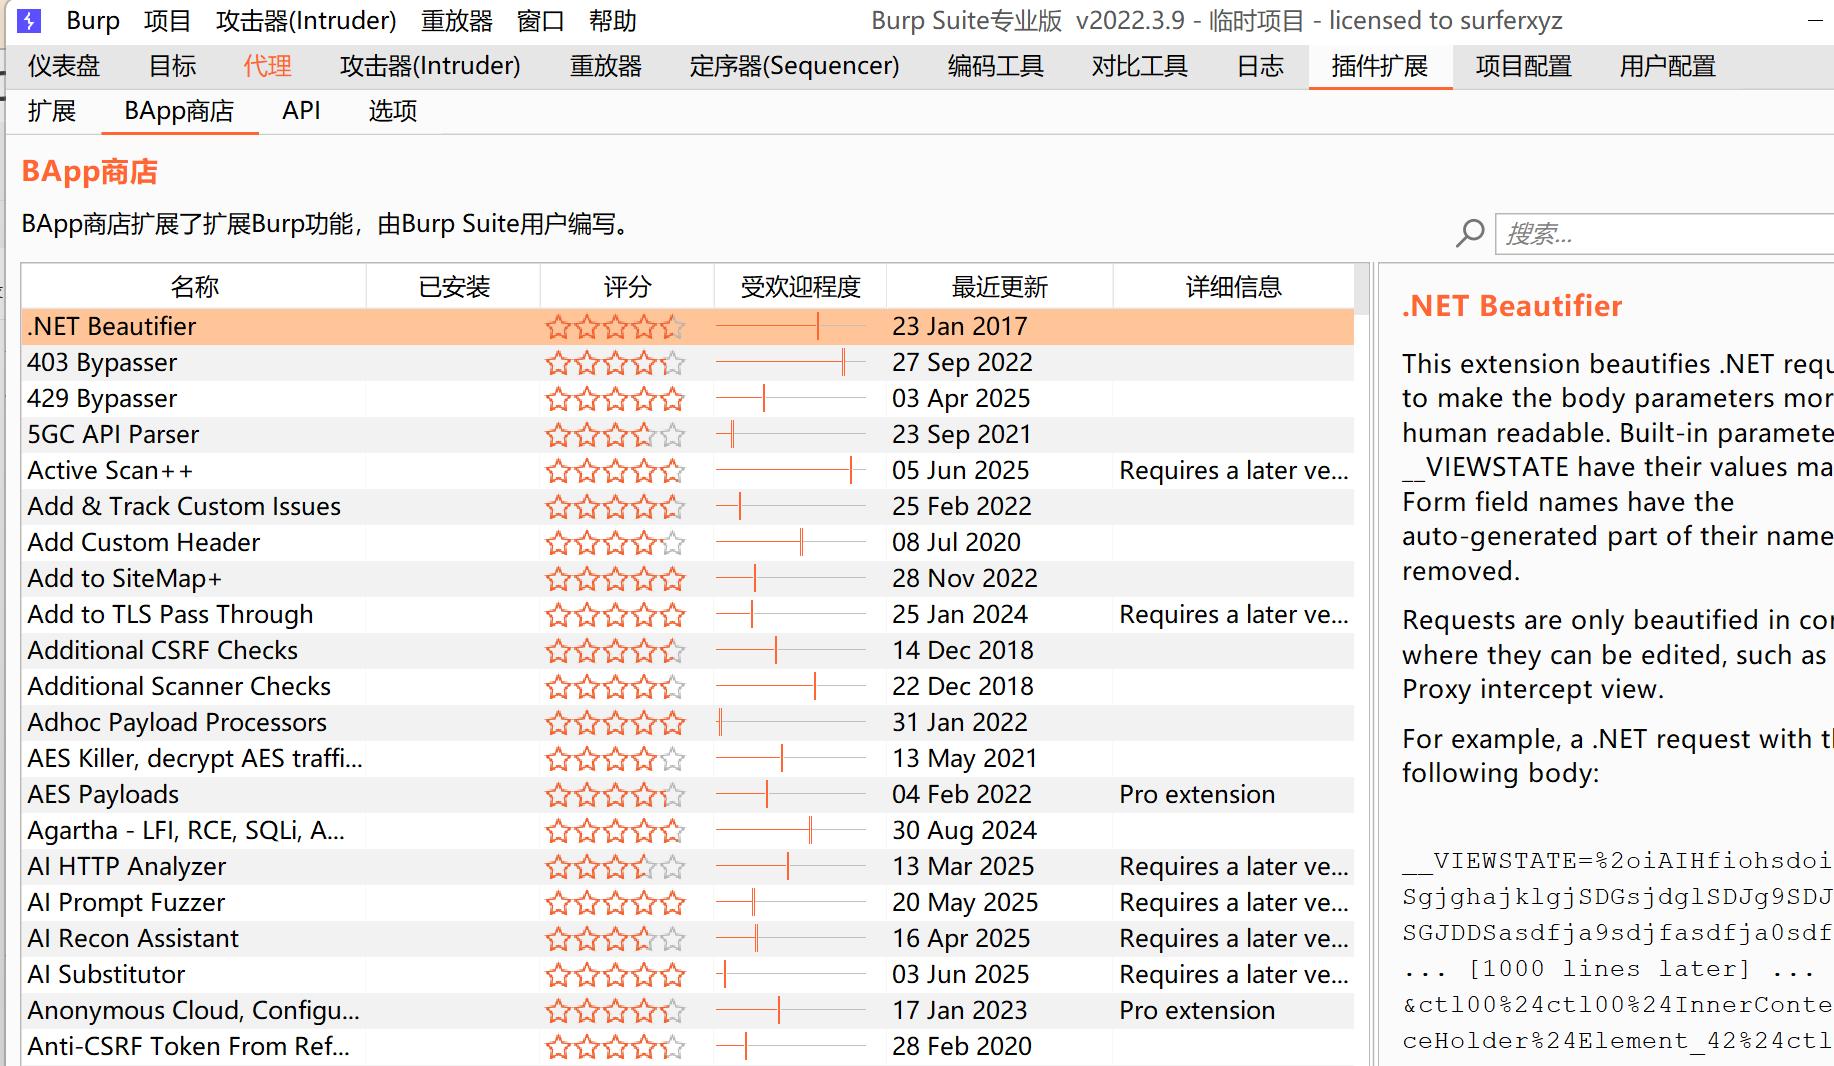Click star rating of Active Scan++
Viewport: 1834px width, 1066px height.
615,471
